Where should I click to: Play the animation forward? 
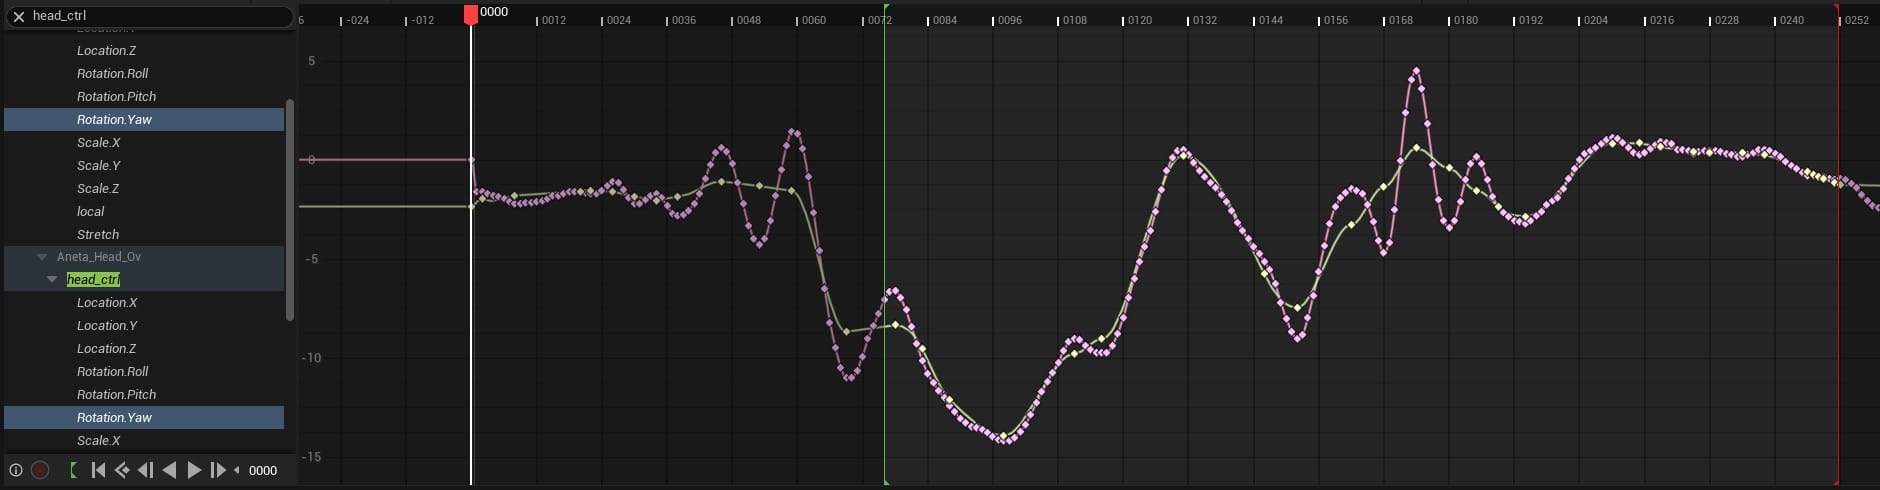194,470
